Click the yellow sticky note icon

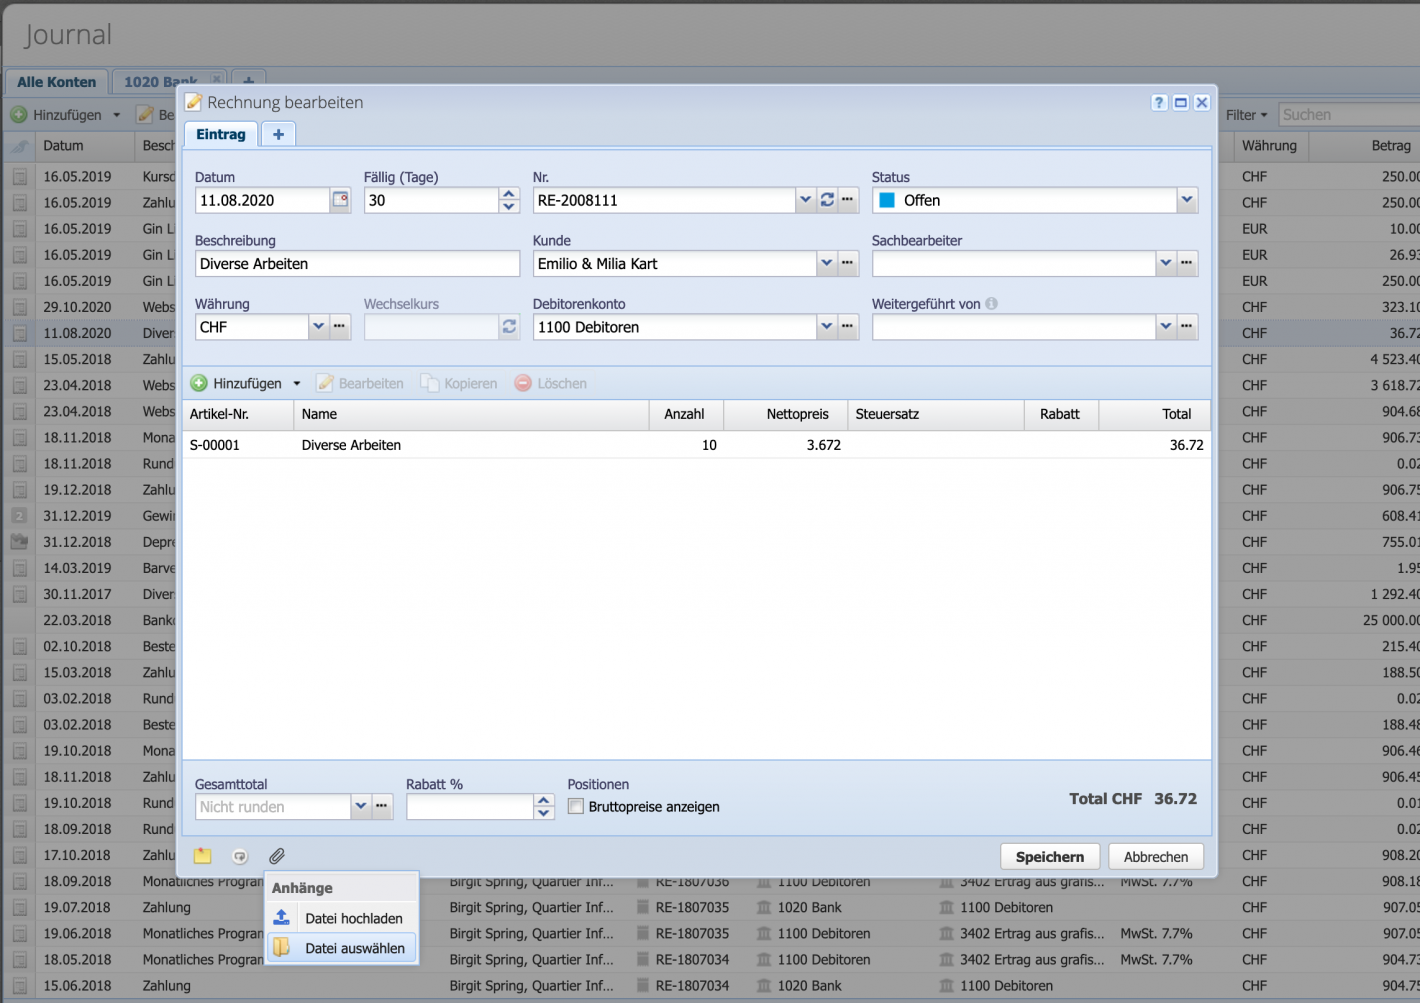pos(202,856)
